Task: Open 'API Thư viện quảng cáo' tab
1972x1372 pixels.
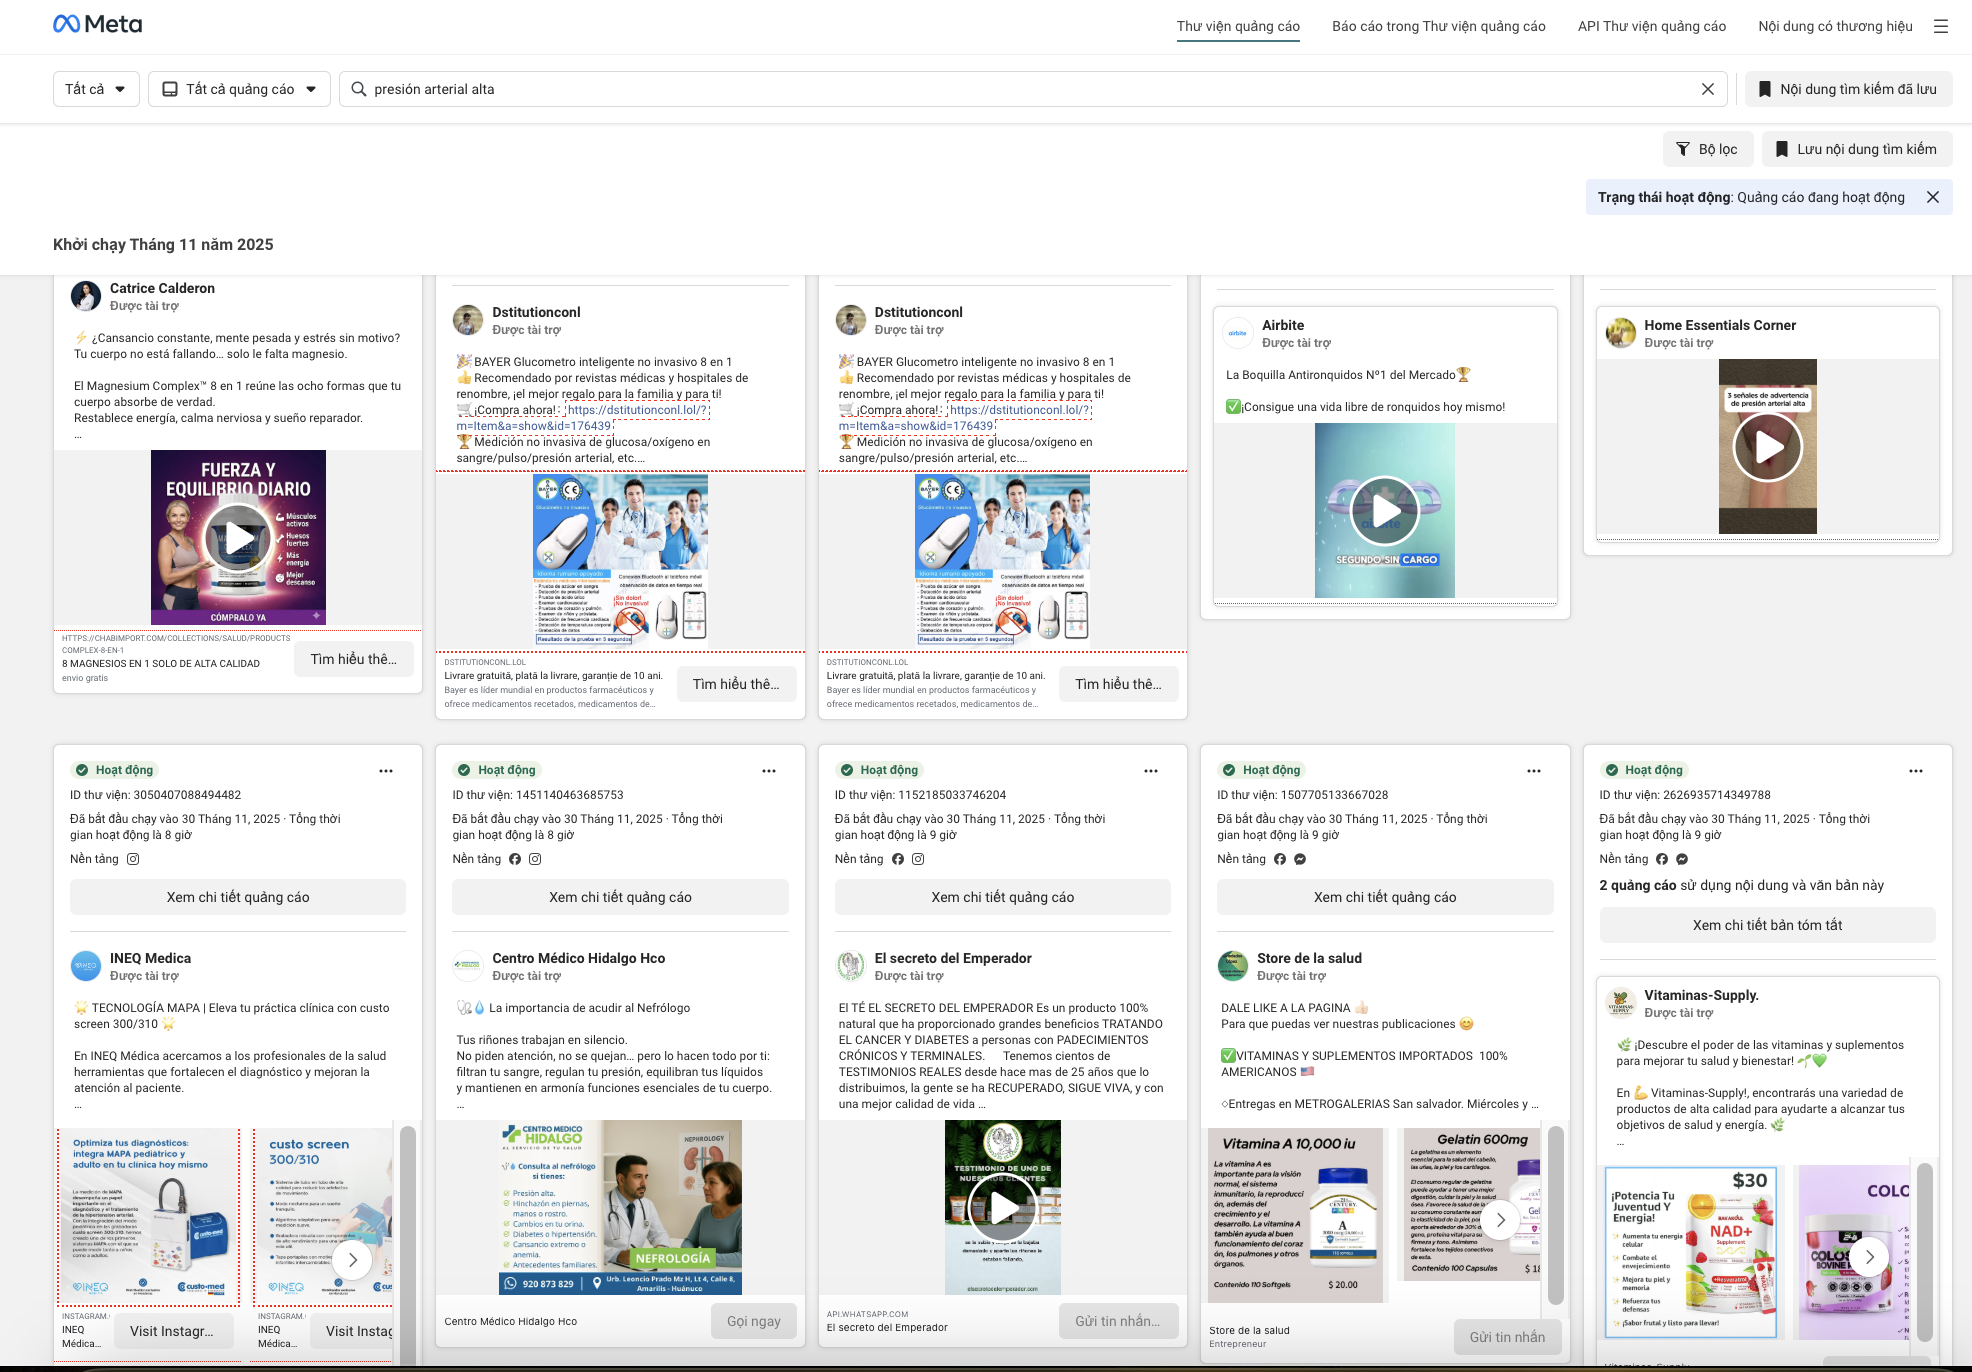Action: 1651,27
